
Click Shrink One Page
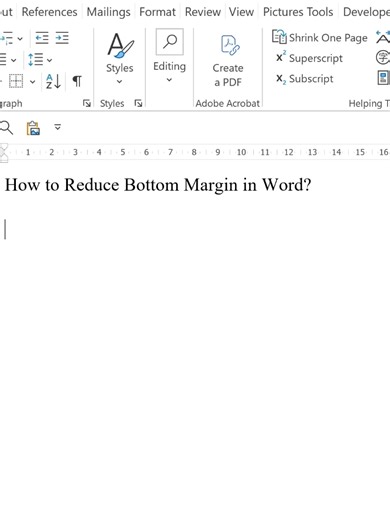point(320,38)
